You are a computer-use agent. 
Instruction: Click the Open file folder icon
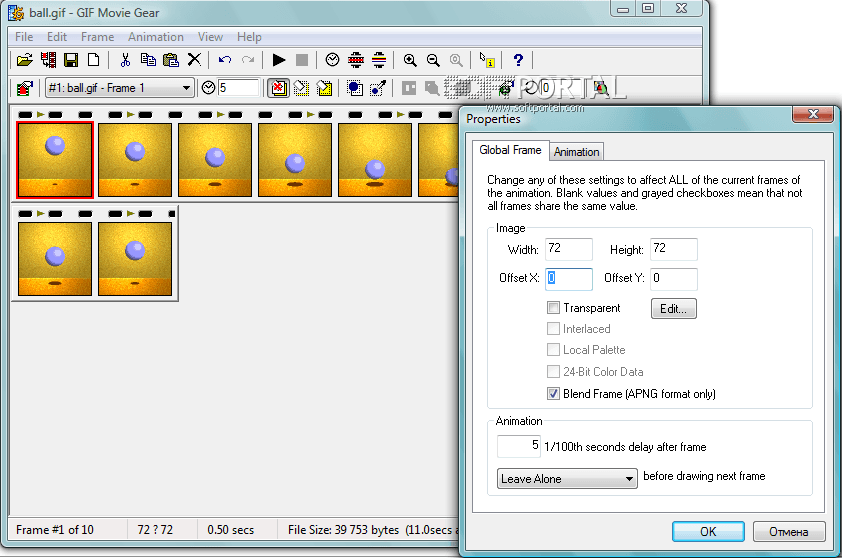tap(24, 60)
